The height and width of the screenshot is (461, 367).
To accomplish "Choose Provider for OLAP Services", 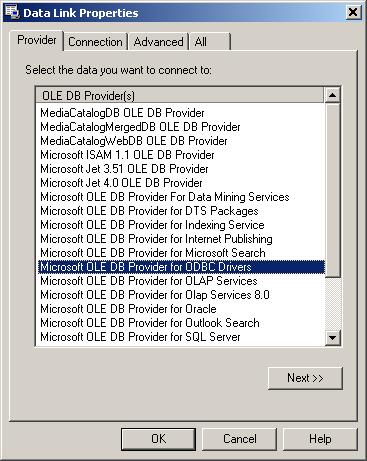I will click(181, 281).
